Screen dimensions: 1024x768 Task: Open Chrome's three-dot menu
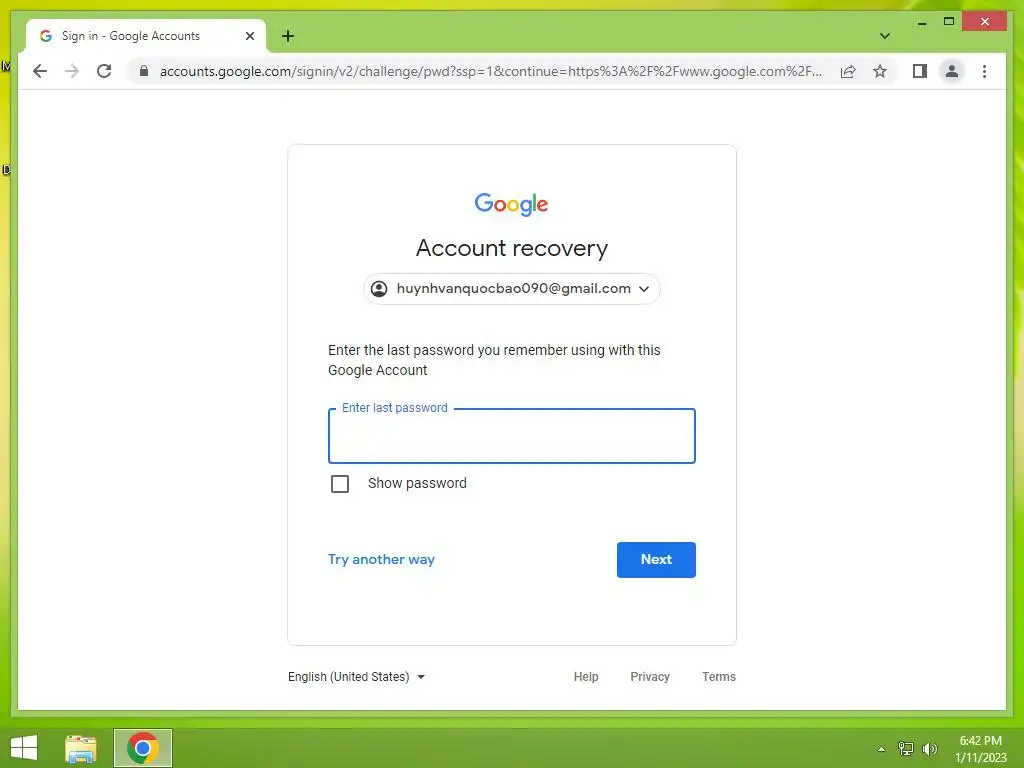(x=984, y=71)
